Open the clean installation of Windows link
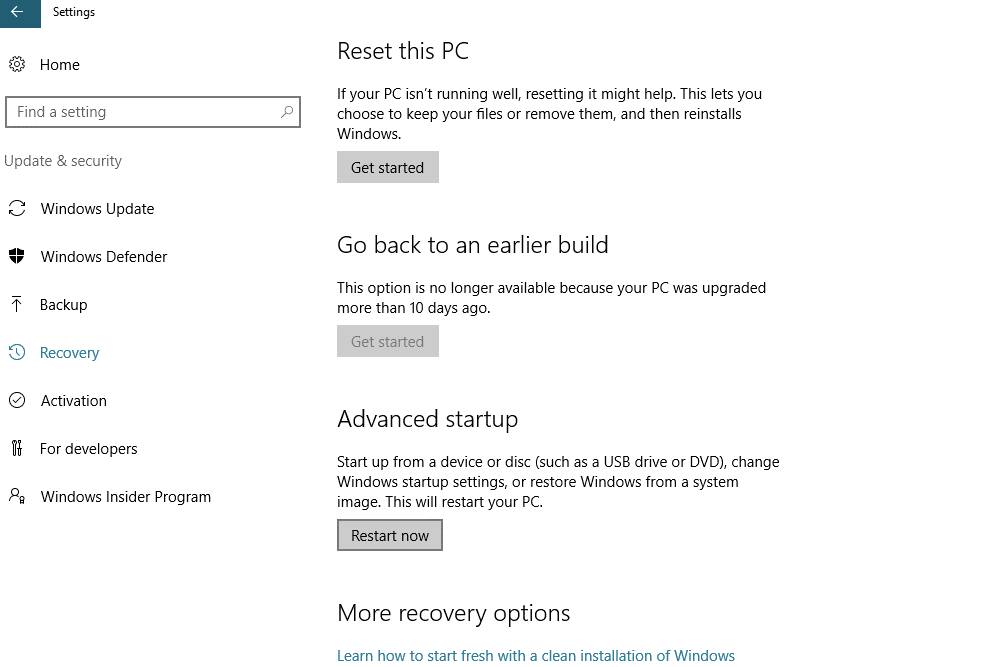 536,656
